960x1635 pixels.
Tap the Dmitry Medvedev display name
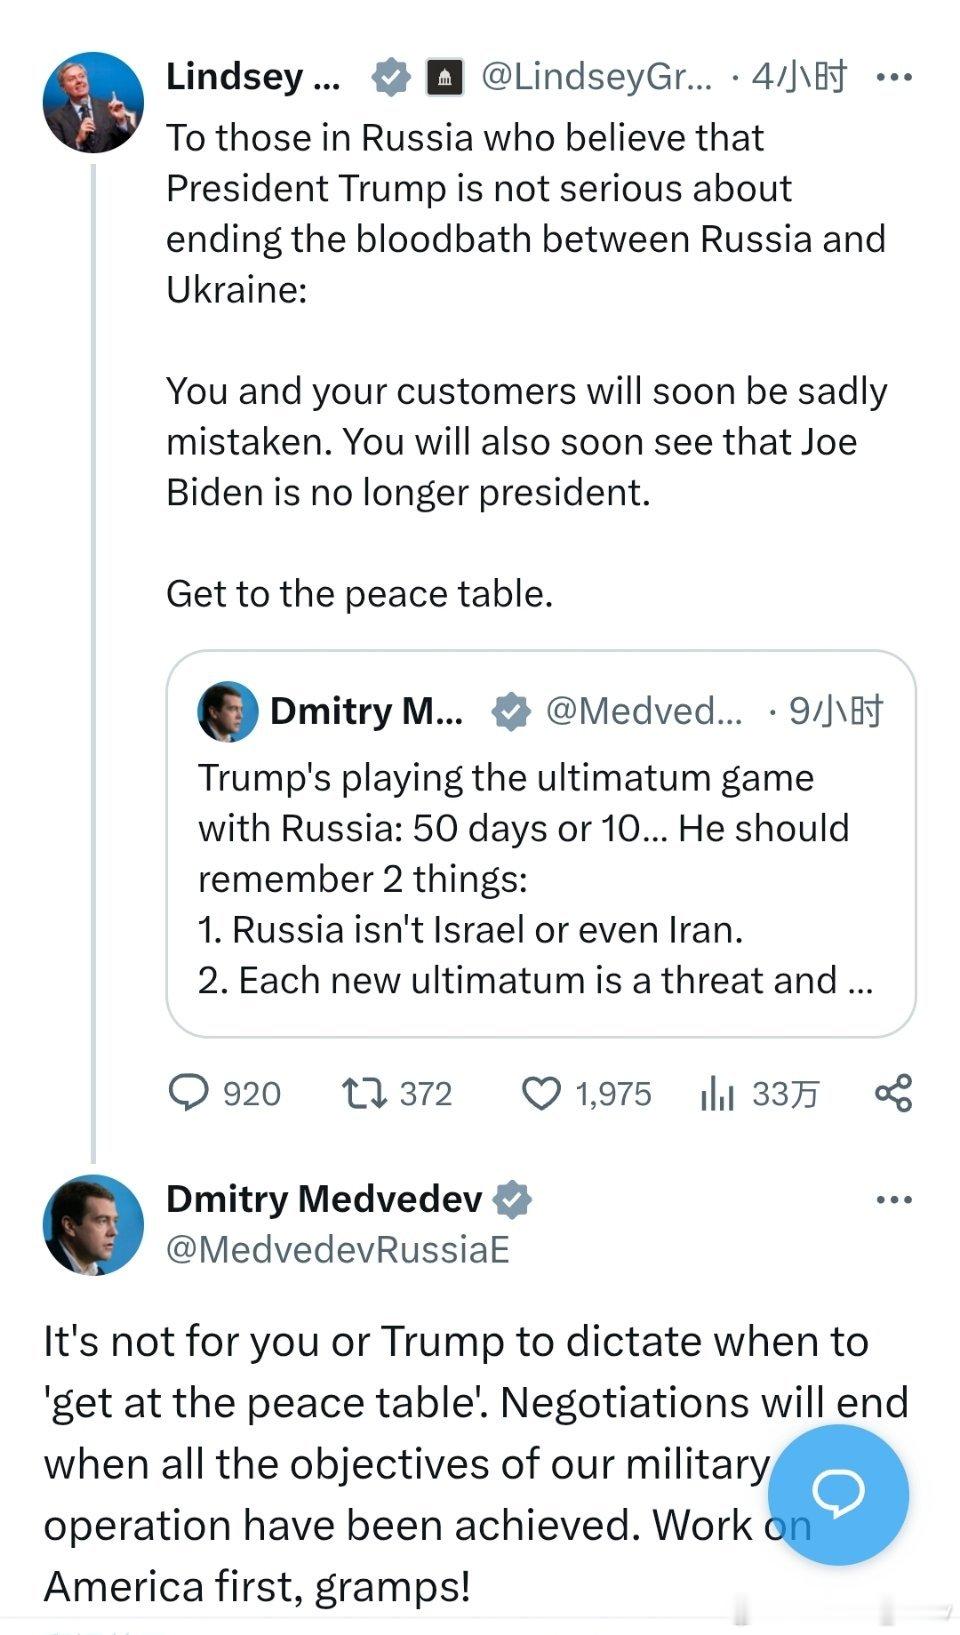pos(324,1198)
